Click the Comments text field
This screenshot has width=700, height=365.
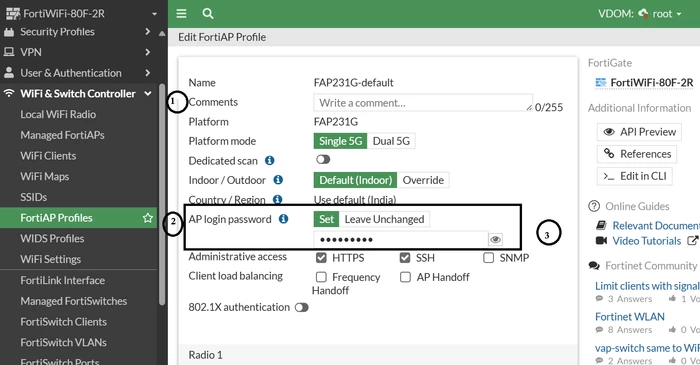423,103
